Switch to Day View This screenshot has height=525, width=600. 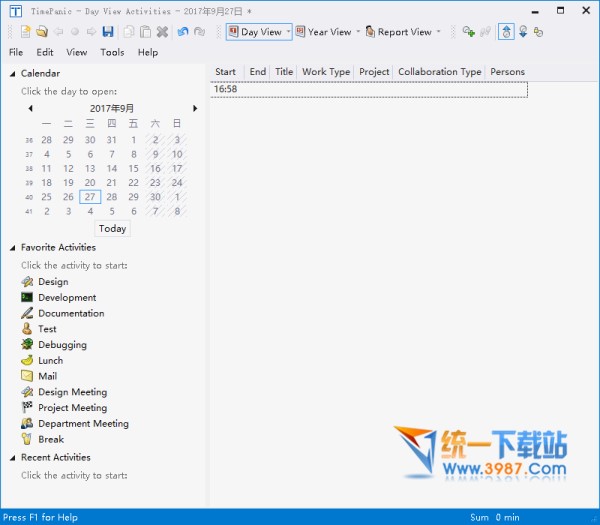[256, 32]
